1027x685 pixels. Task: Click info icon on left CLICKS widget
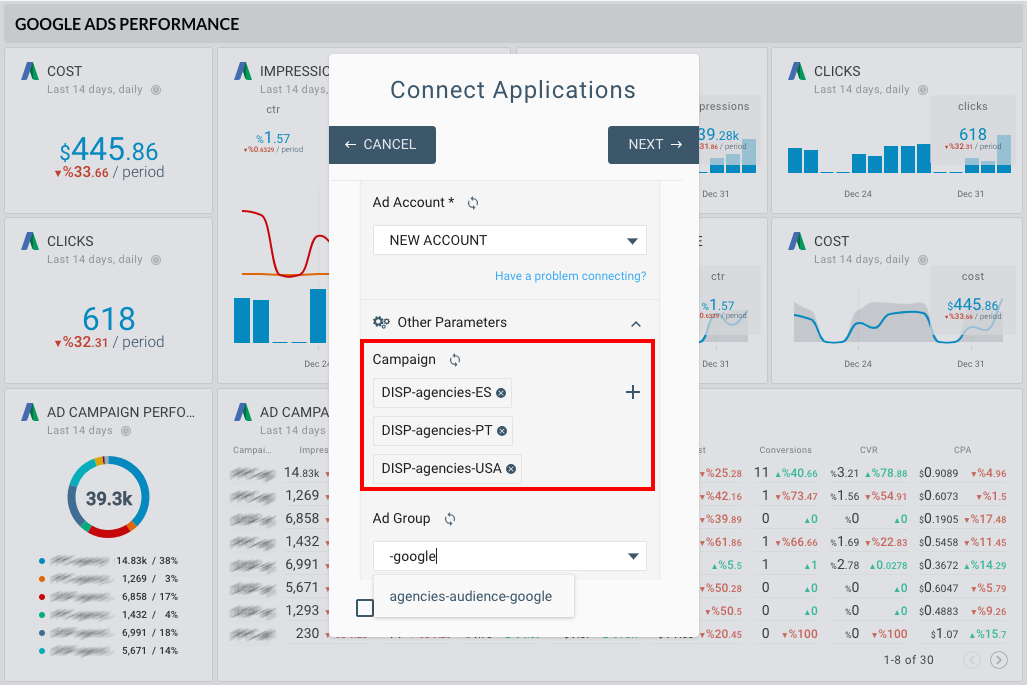(x=156, y=260)
